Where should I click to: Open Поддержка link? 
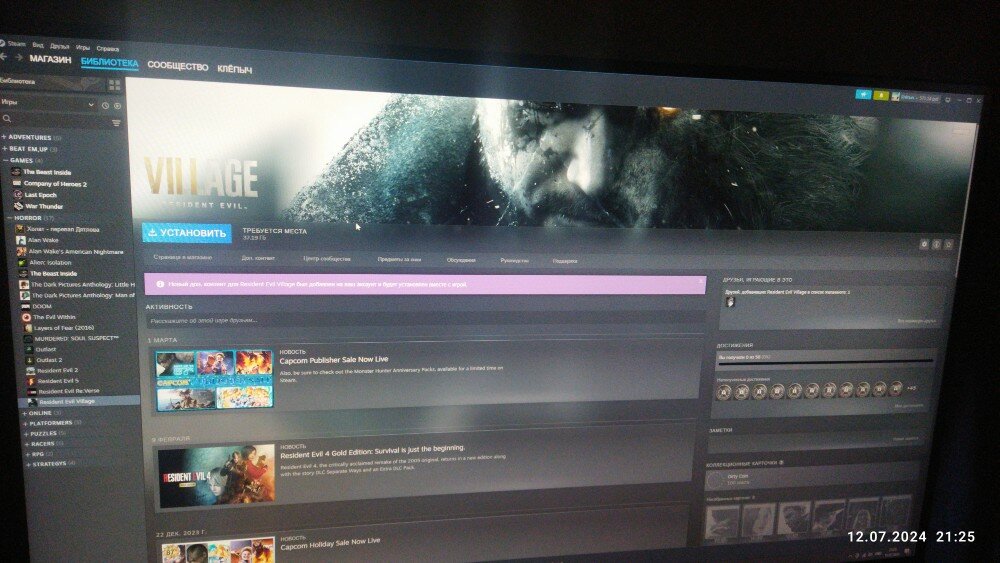pyautogui.click(x=565, y=261)
